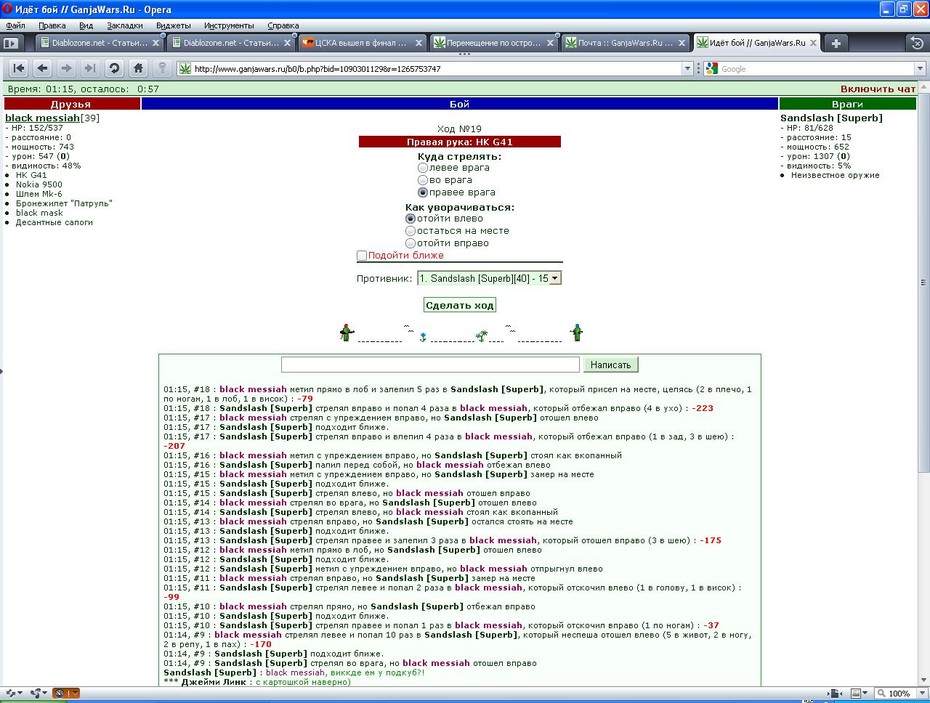This screenshot has height=703, width=930.
Task: Close the 'Перемещение по остро...' tab
Action: (x=550, y=43)
